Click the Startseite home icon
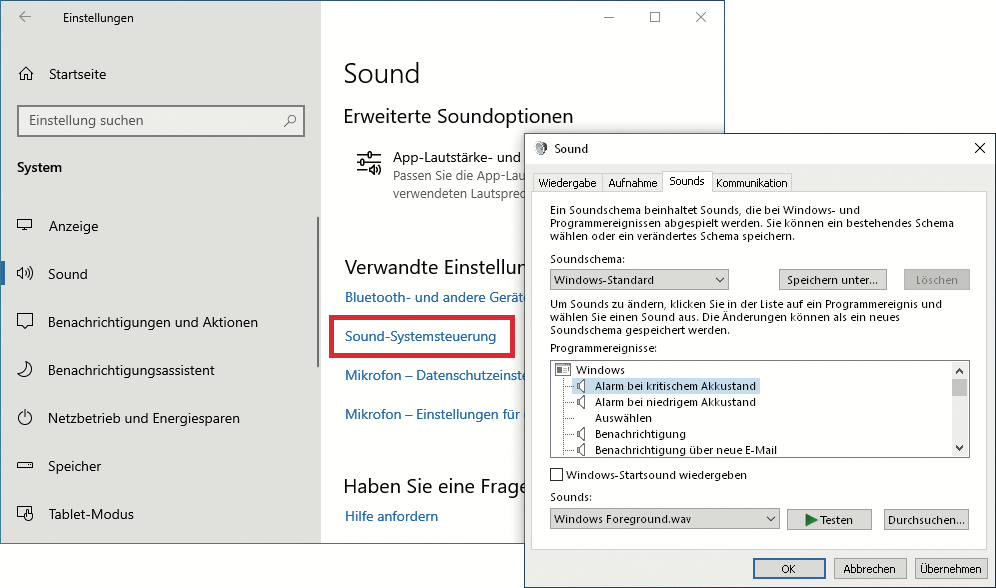Screen dimensions: 996x588 pos(26,75)
